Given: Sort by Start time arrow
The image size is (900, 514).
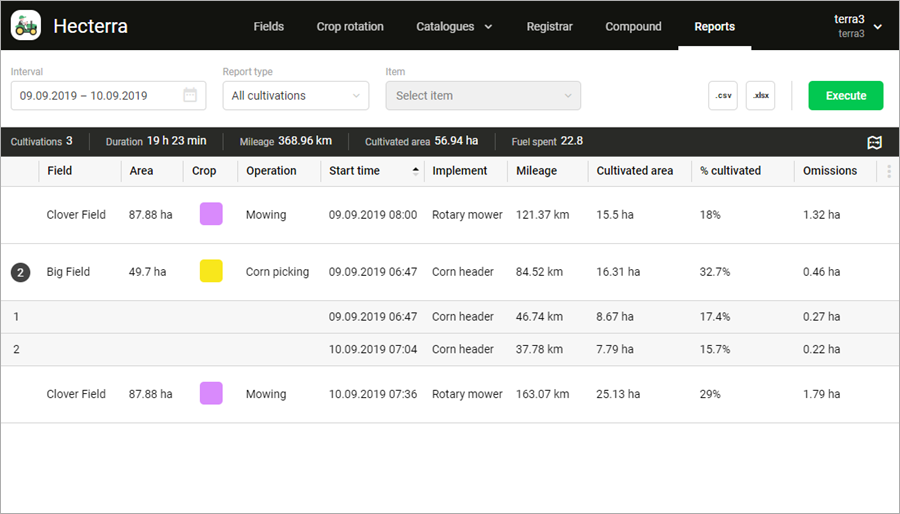Looking at the screenshot, I should [x=415, y=171].
